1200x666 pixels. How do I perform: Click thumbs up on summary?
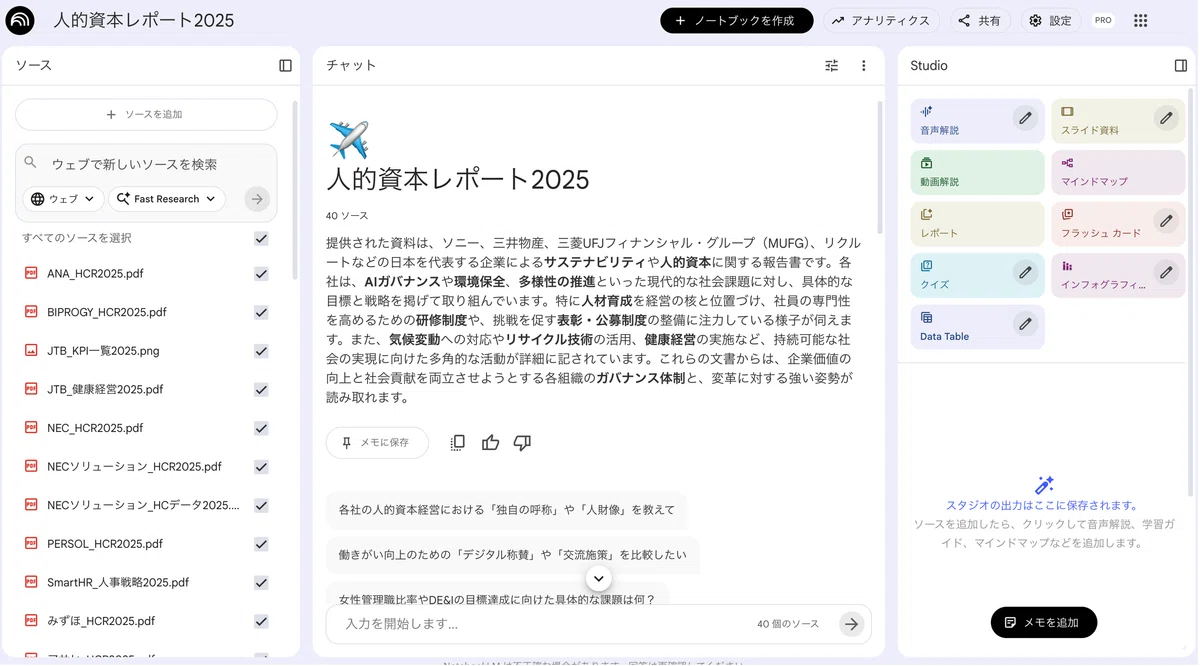(x=490, y=443)
